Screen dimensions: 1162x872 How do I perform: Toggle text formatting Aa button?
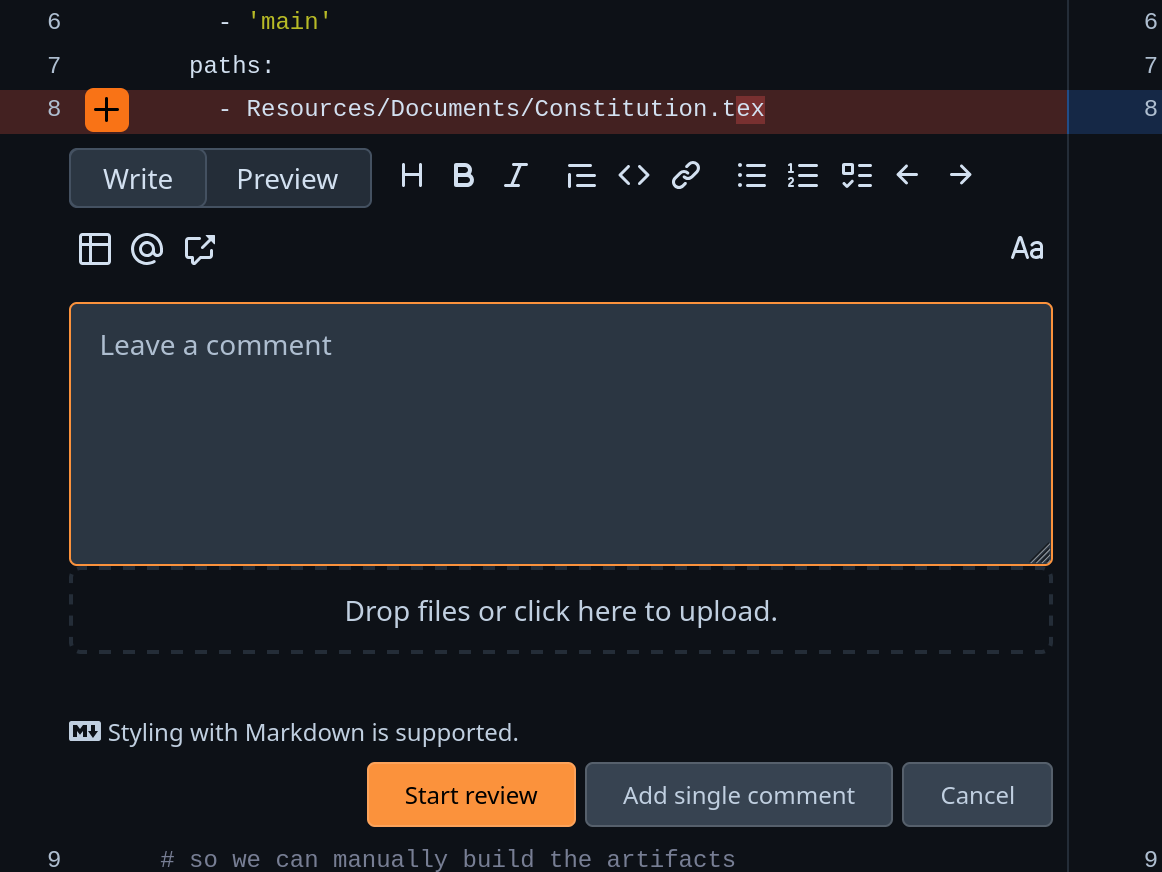point(1027,249)
